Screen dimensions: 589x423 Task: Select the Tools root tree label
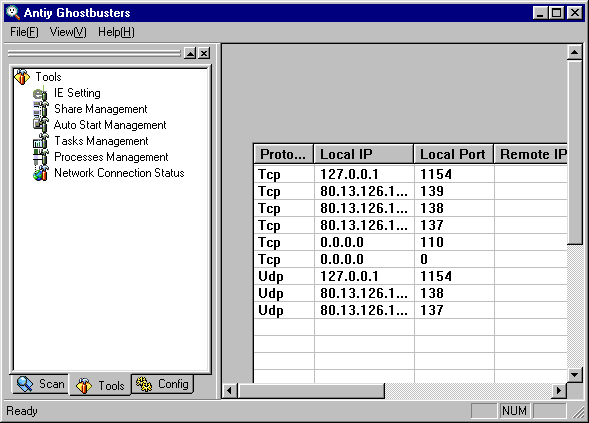(x=48, y=77)
